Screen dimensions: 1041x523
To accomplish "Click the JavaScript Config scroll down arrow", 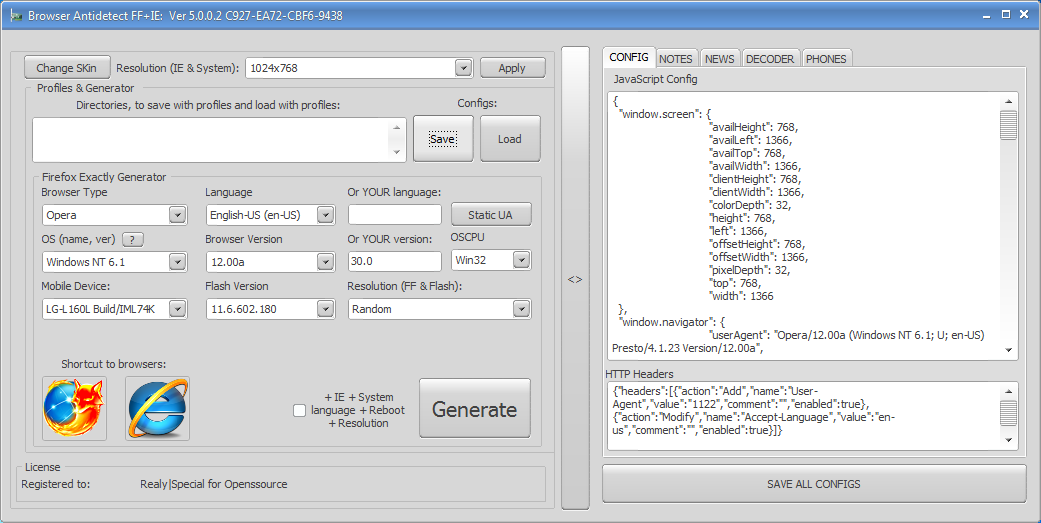I will coord(1008,350).
